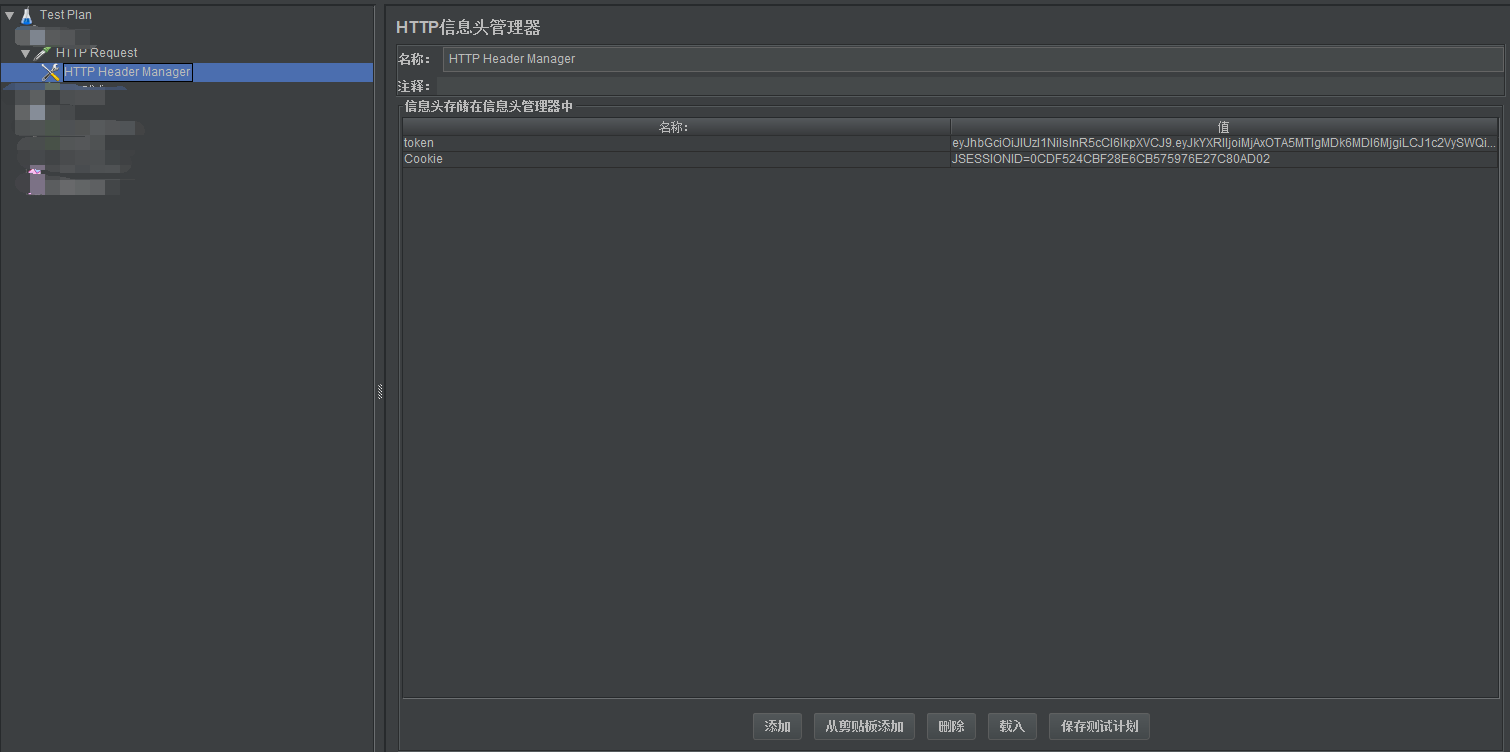The width and height of the screenshot is (1510, 752).
Task: Click the panel splitter handle
Action: click(x=380, y=392)
